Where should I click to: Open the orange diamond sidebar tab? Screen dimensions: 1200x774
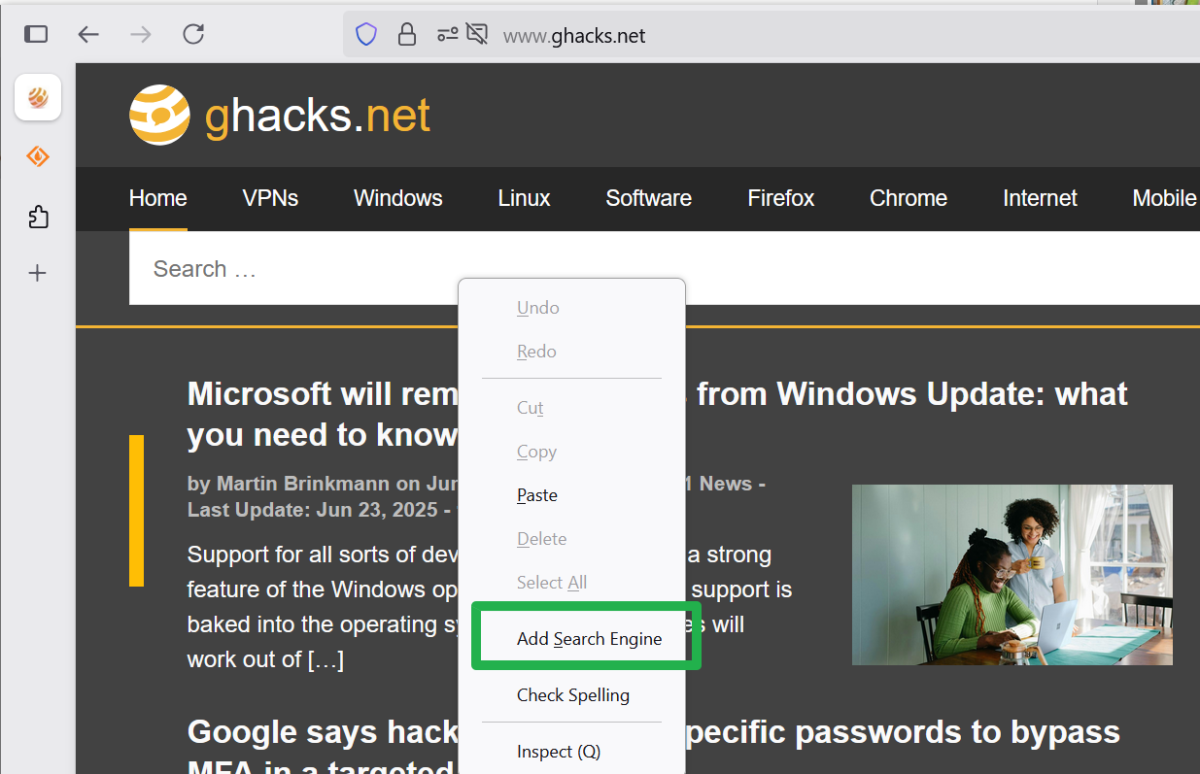[38, 157]
